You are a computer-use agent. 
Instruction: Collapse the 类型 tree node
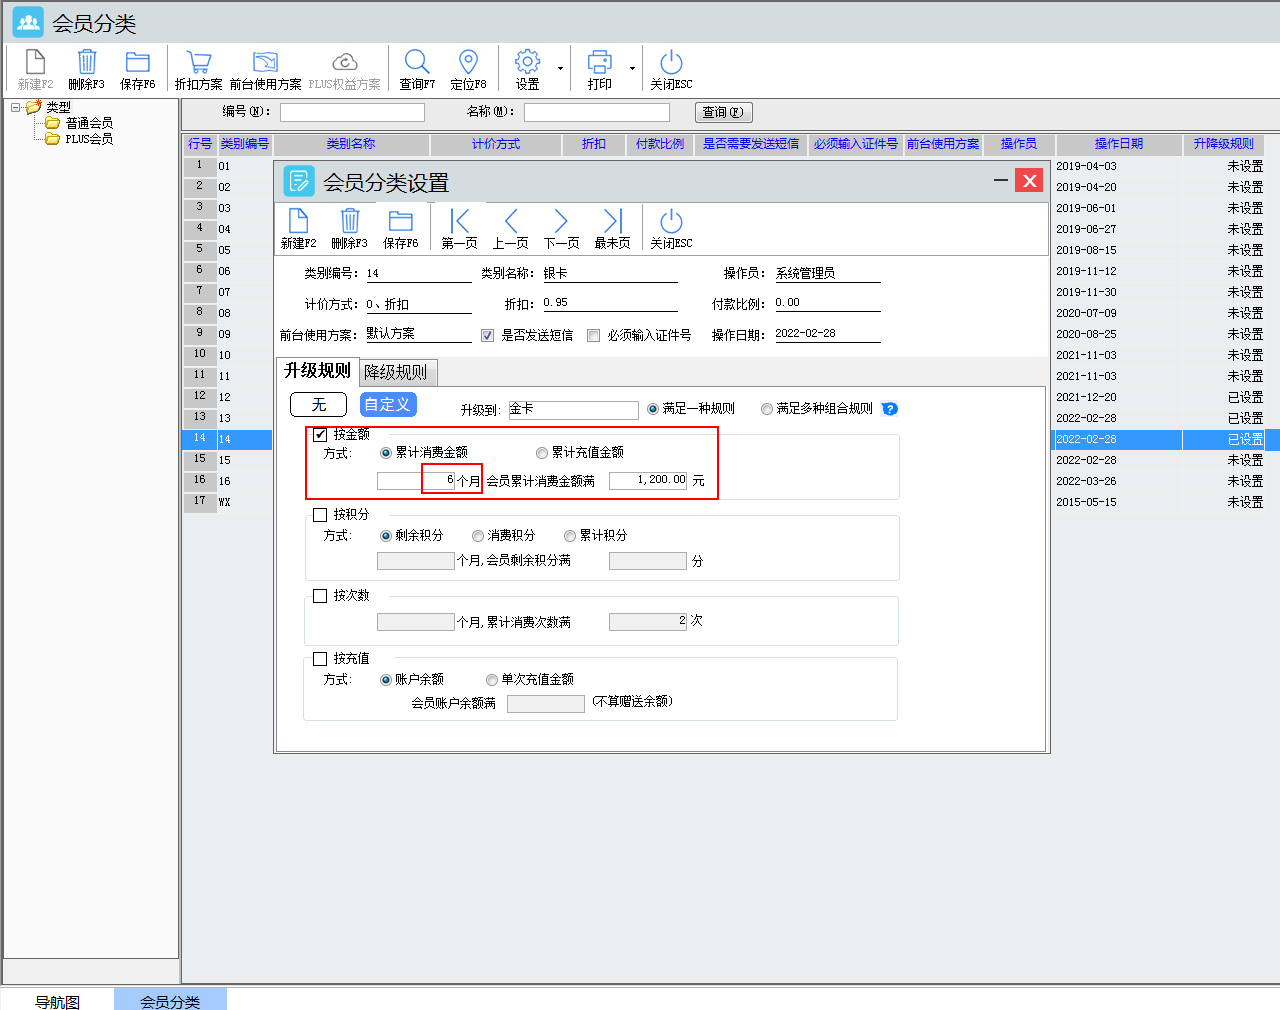(16, 107)
